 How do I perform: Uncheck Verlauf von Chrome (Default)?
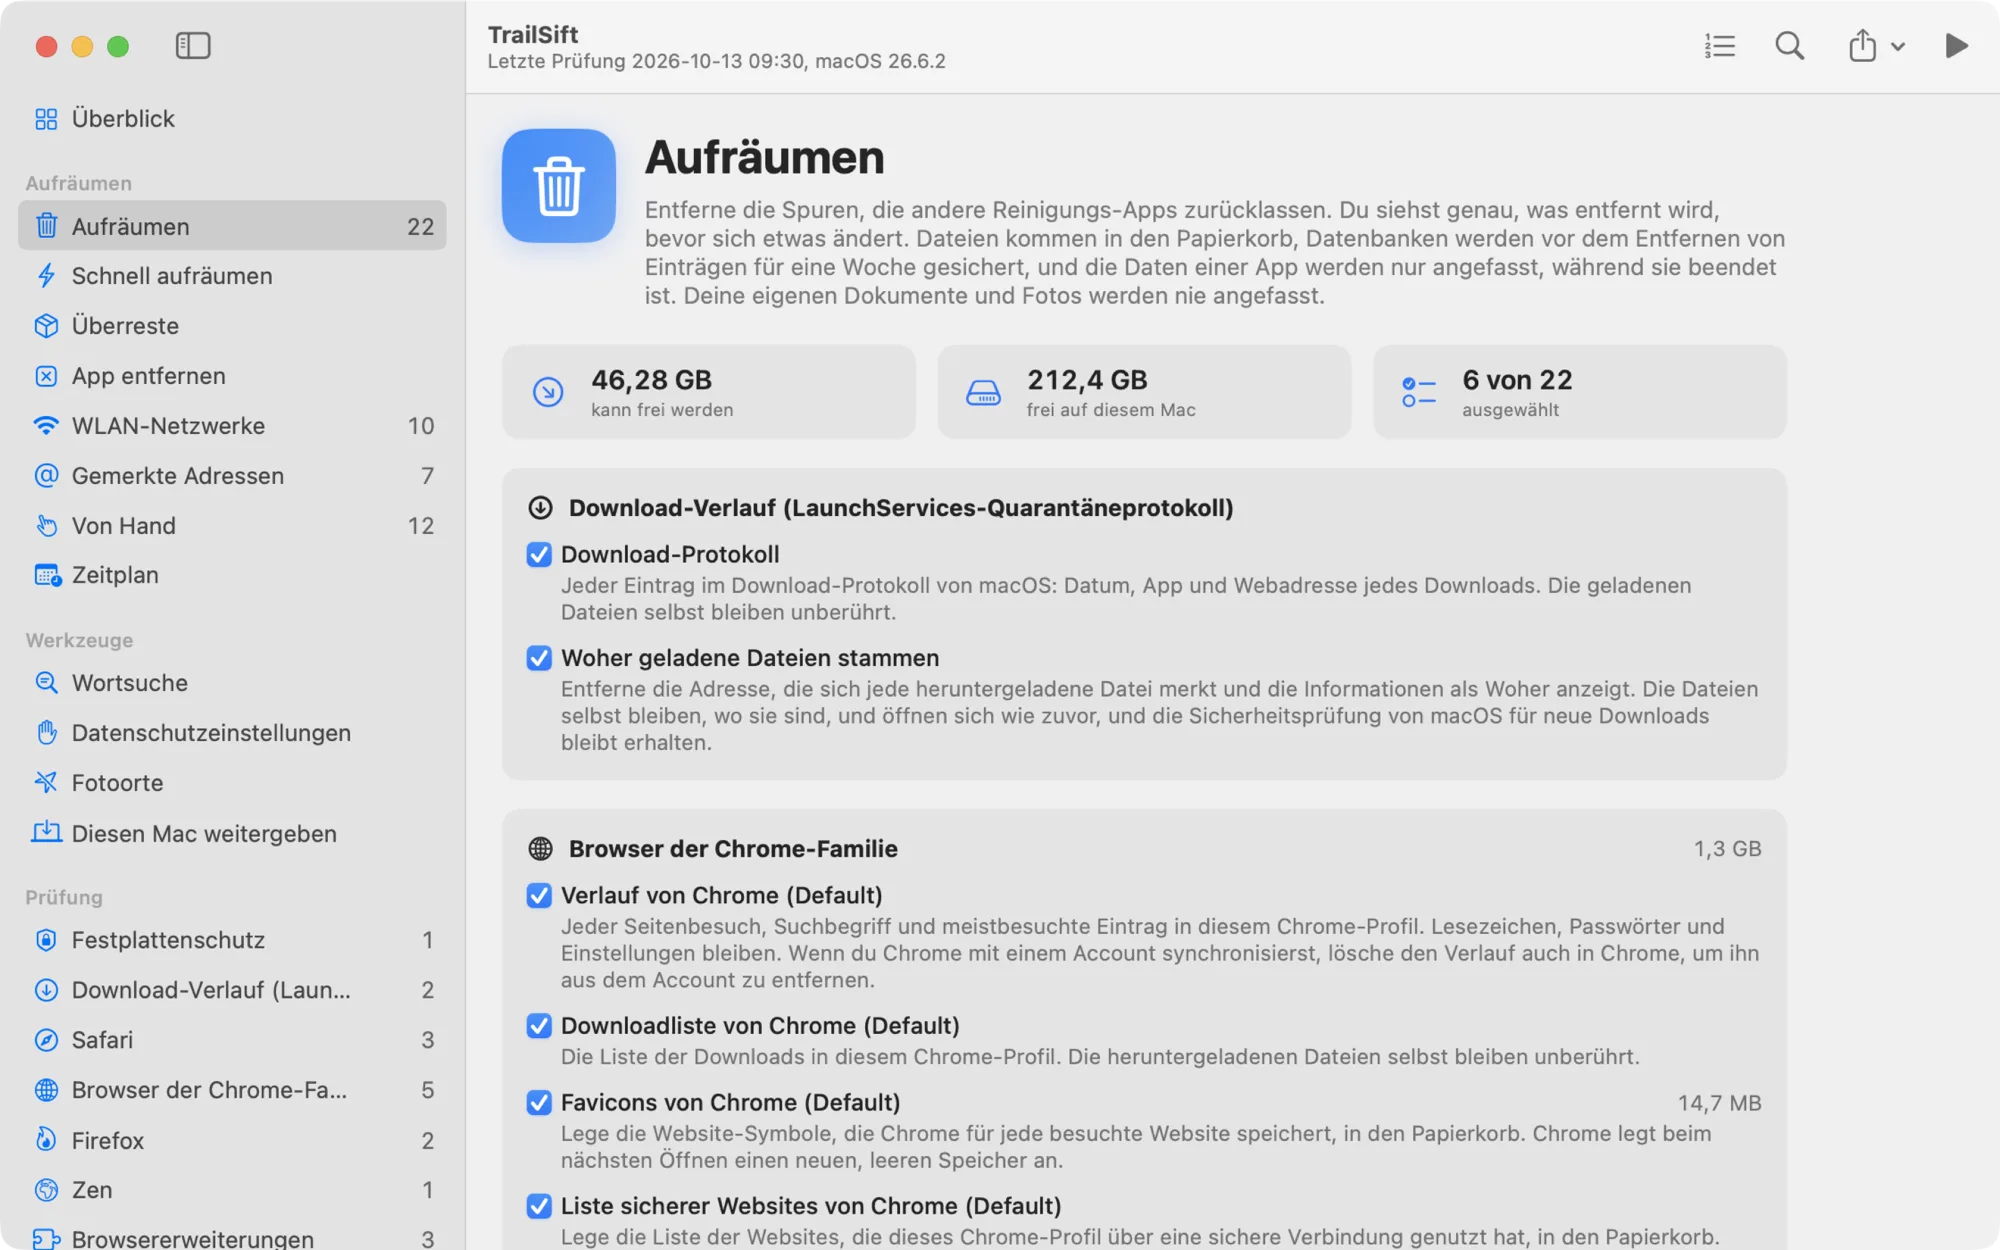coord(539,896)
